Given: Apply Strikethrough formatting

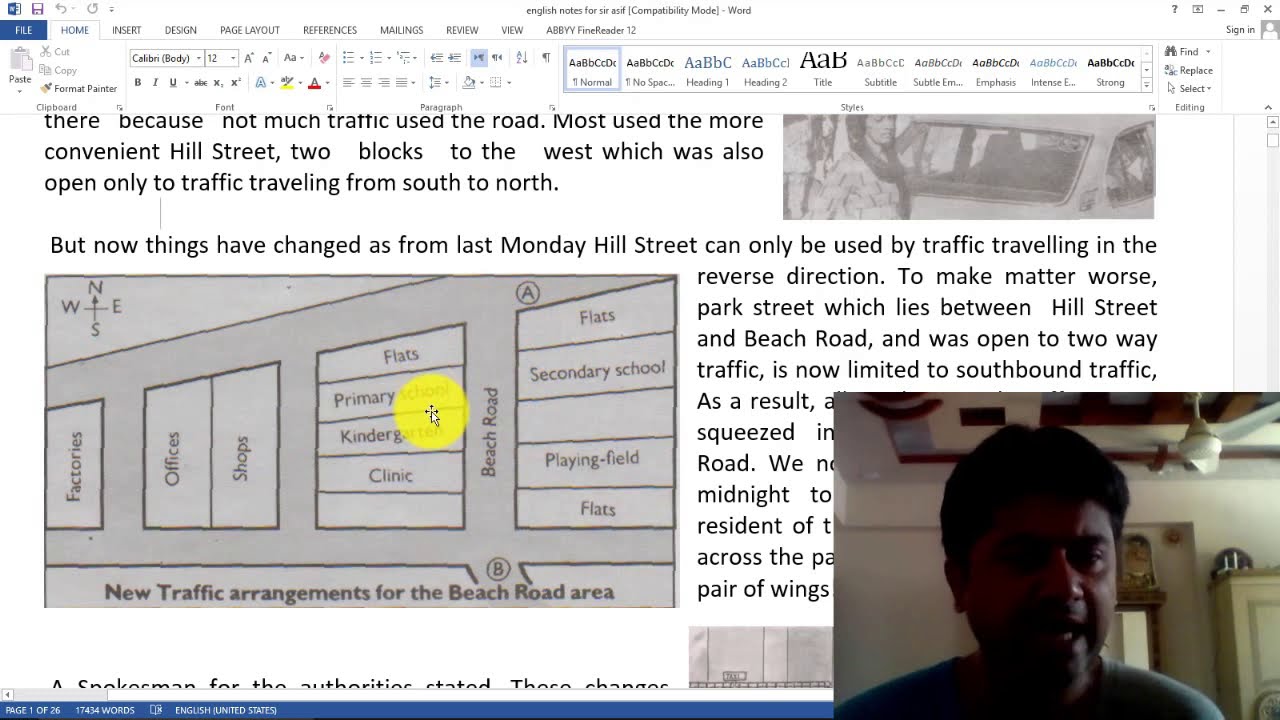Looking at the screenshot, I should pyautogui.click(x=200, y=82).
